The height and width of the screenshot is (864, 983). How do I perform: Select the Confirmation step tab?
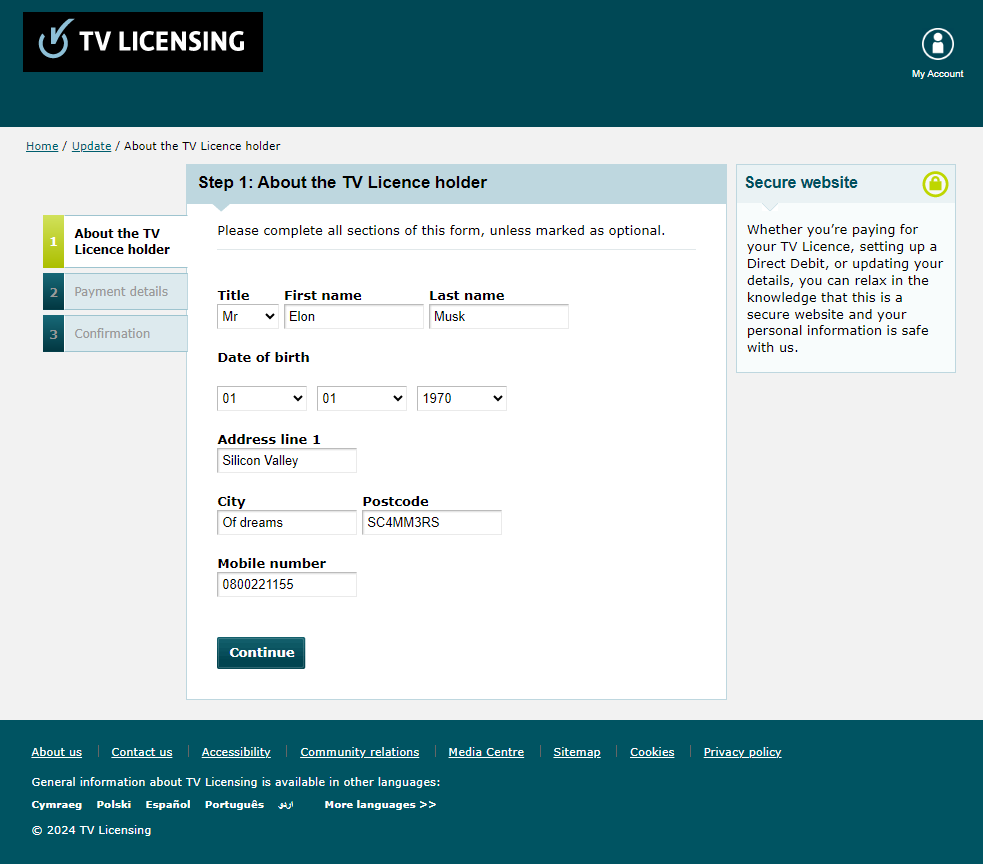click(x=112, y=334)
